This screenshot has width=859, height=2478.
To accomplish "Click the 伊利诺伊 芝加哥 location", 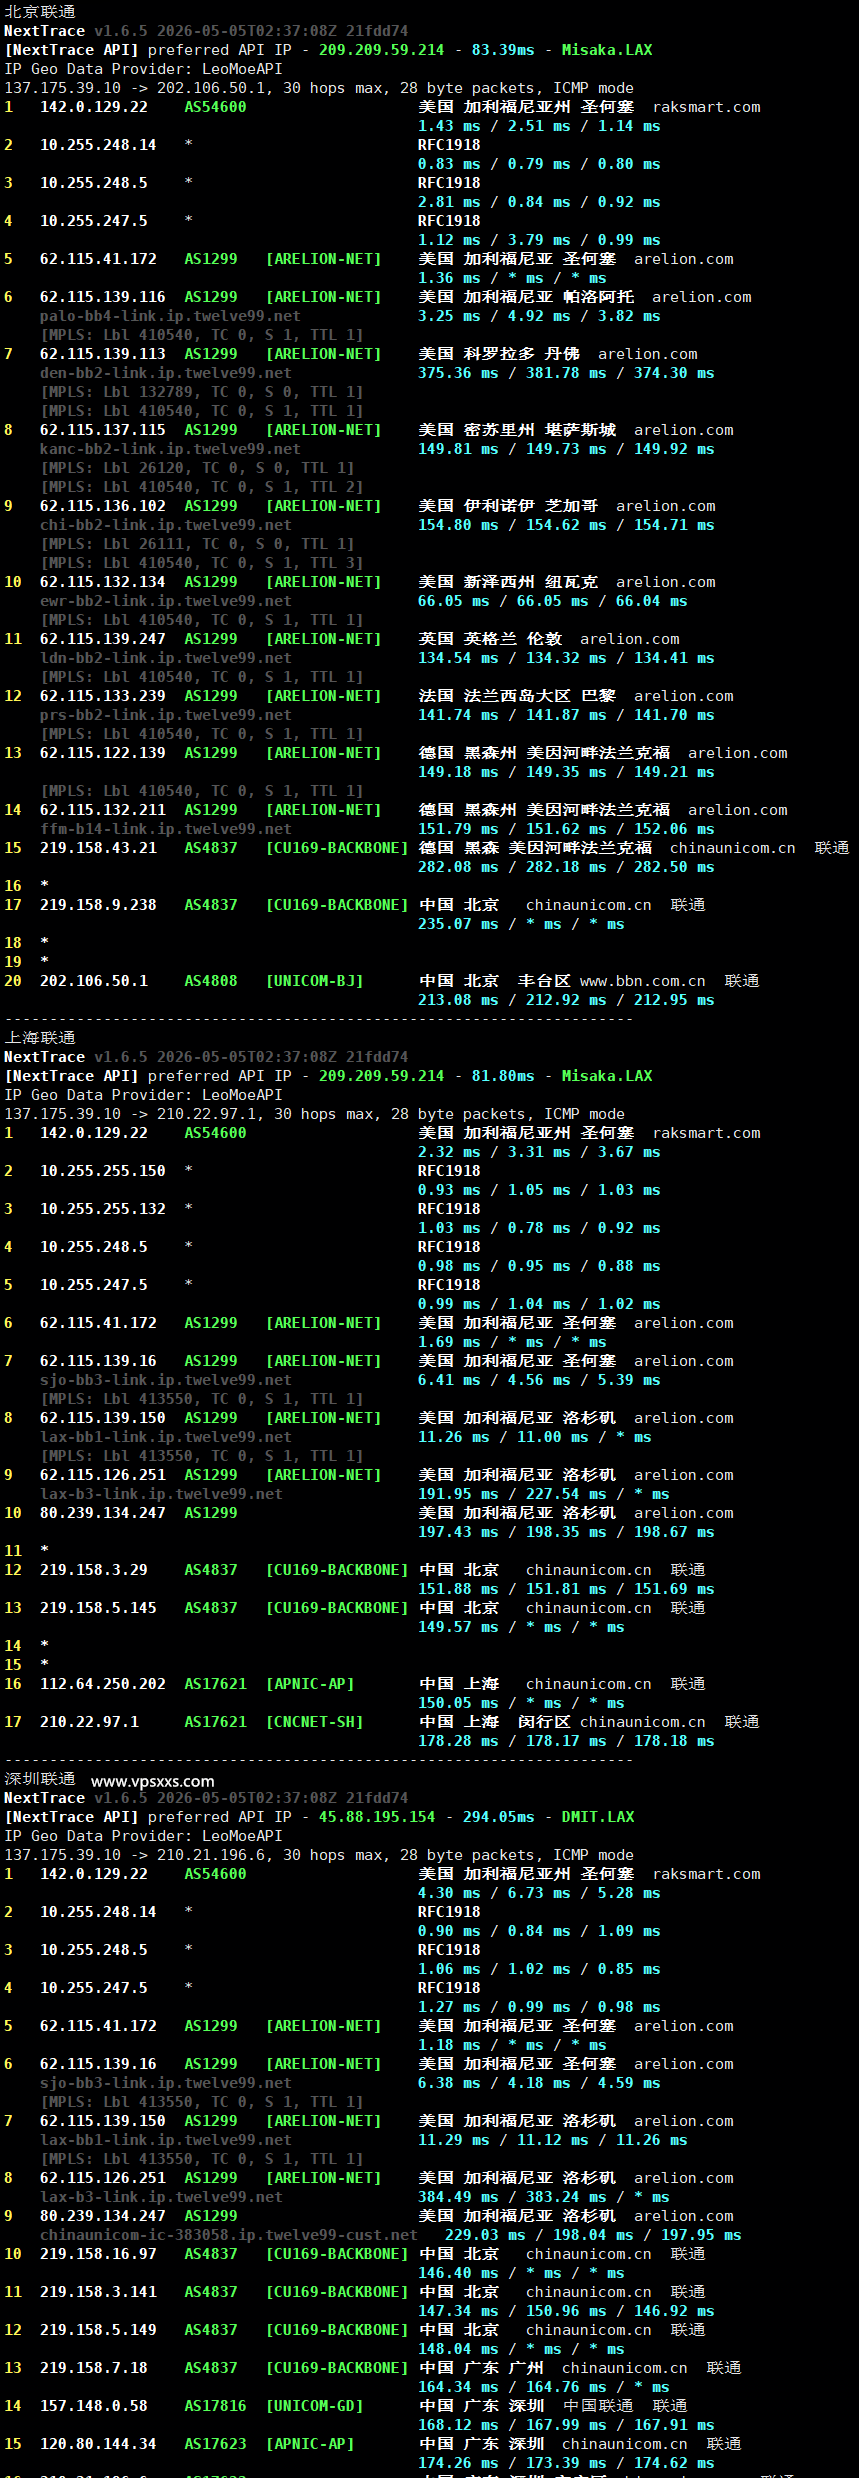I will [x=530, y=506].
